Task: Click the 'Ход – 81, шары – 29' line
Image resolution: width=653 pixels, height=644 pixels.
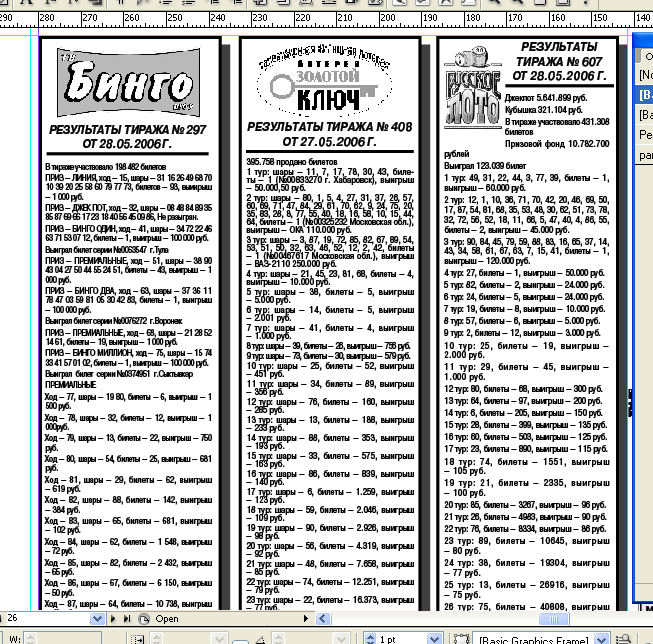Action: [128, 480]
